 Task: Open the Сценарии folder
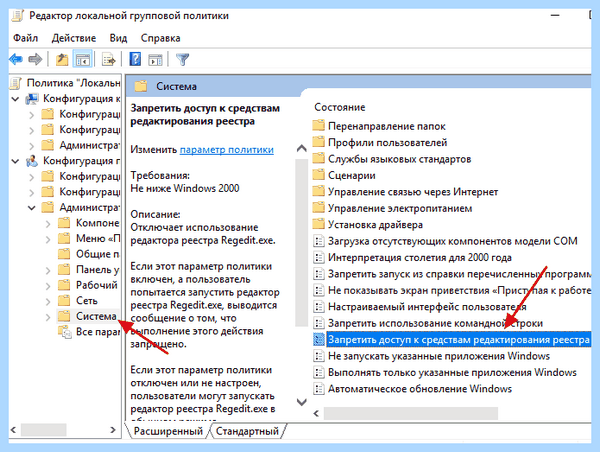click(351, 176)
